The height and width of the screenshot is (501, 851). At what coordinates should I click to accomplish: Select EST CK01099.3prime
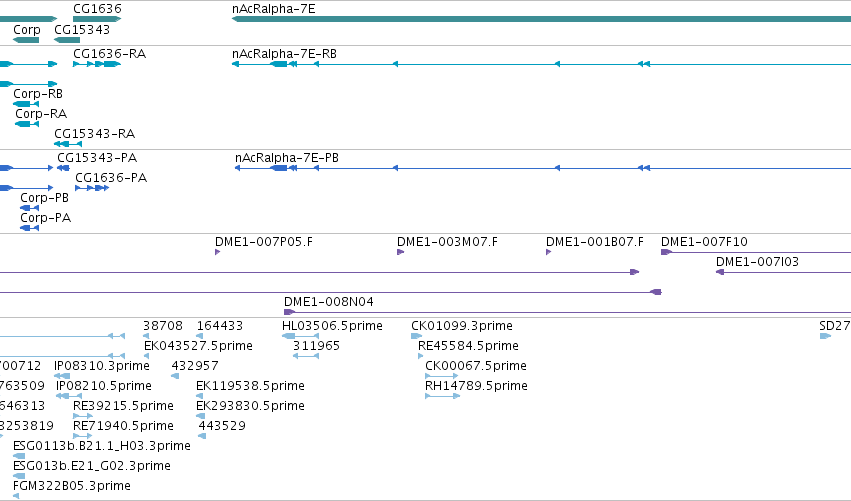pos(462,326)
